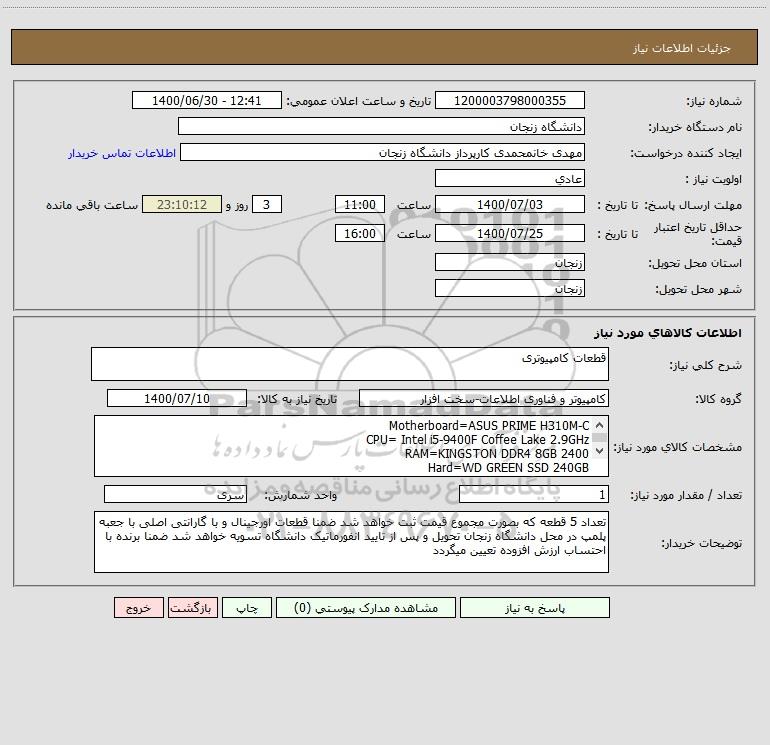Click the need number field 1200003798000355

(x=510, y=100)
